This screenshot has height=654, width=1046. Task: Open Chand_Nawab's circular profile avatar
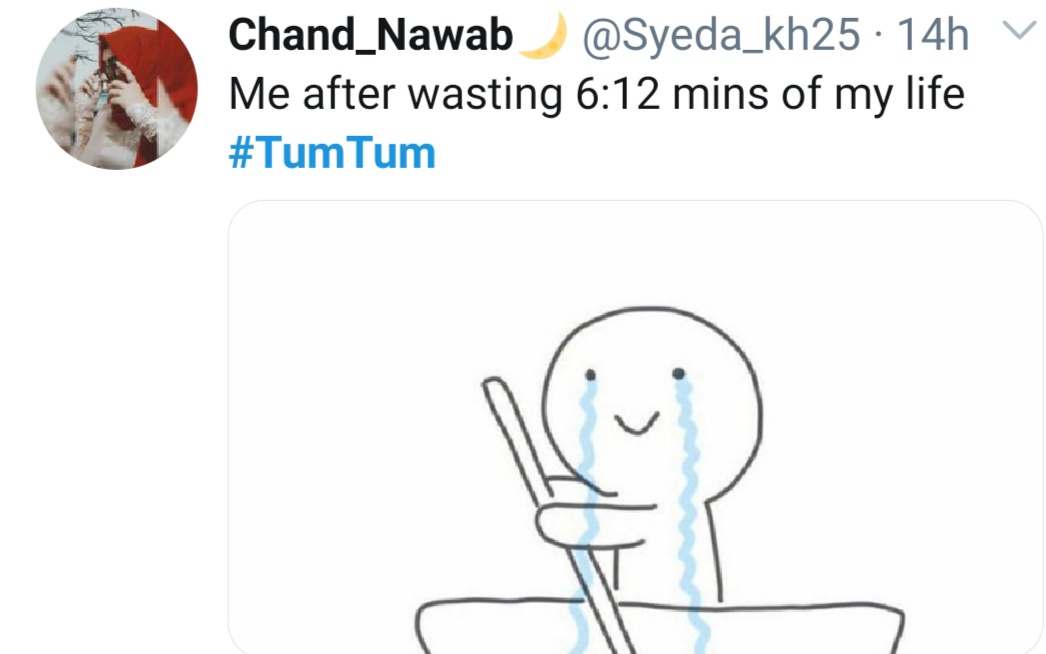click(117, 89)
